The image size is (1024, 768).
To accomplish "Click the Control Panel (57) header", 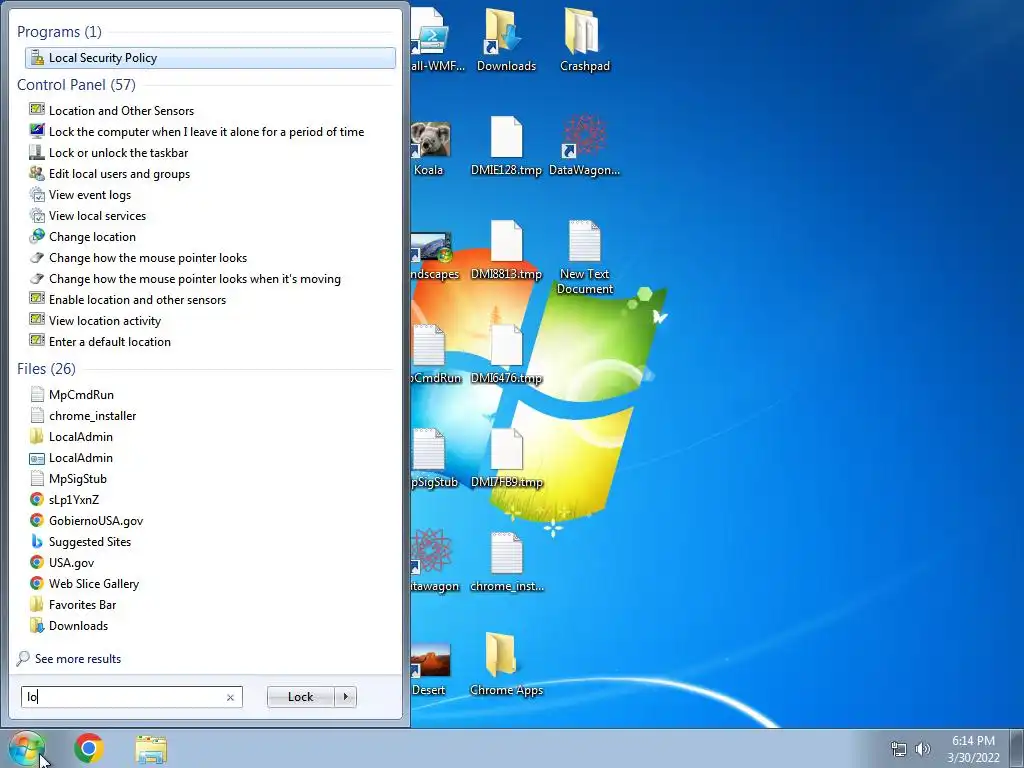I will [76, 84].
